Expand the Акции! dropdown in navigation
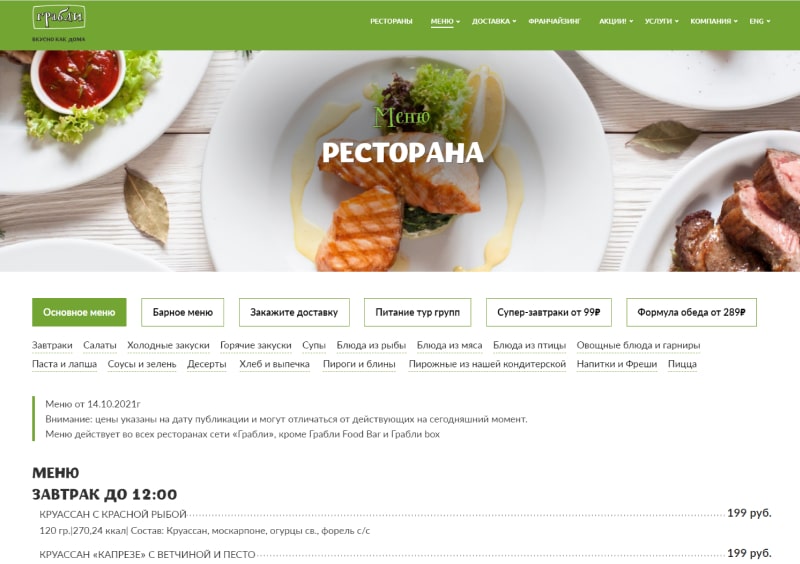Viewport: 800px width, 564px height. click(616, 21)
